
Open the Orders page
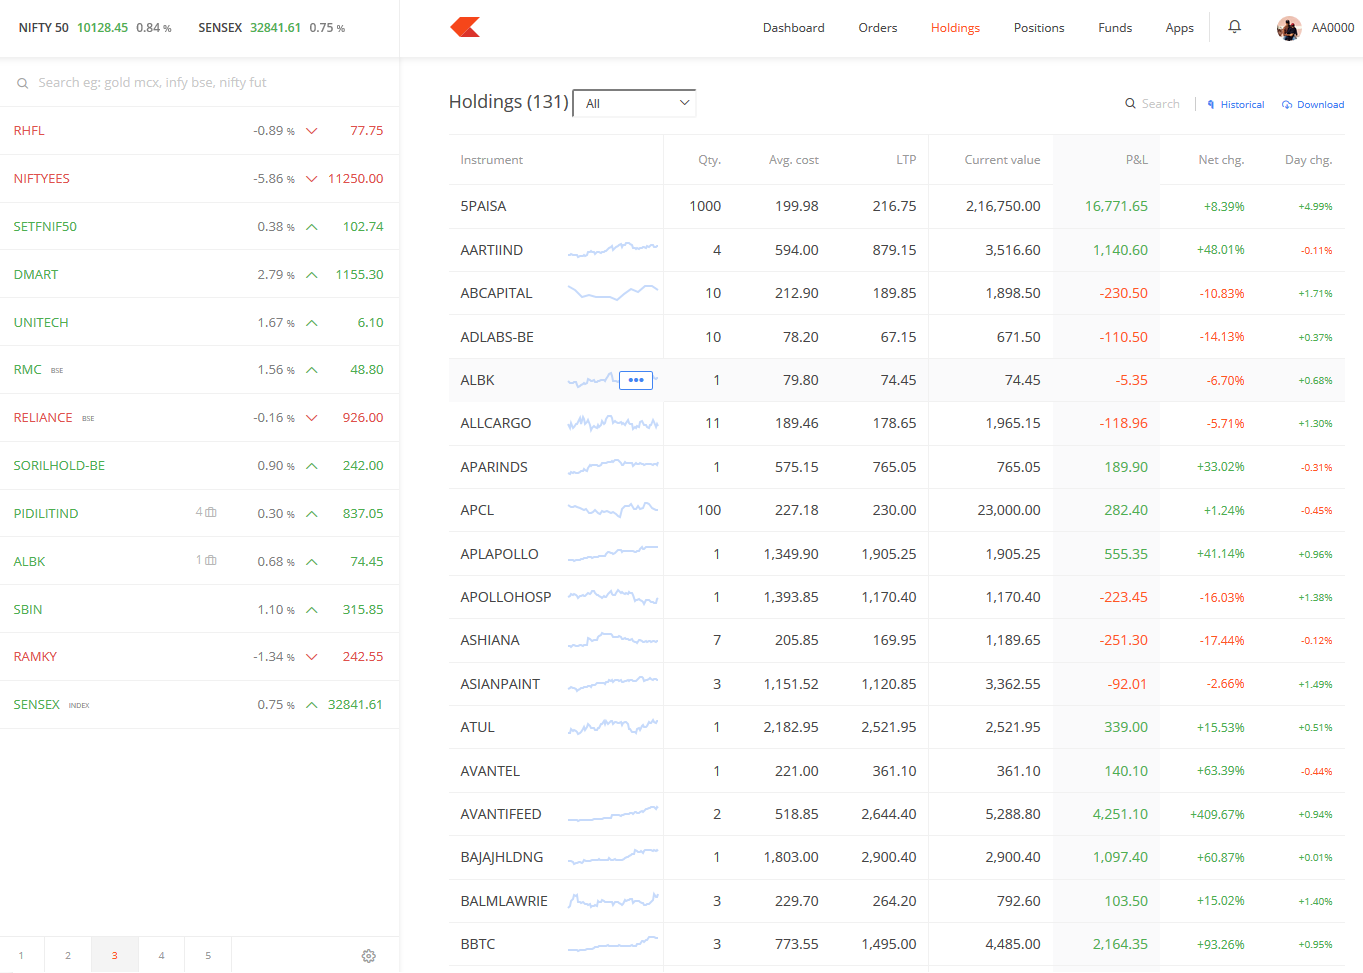pyautogui.click(x=878, y=28)
